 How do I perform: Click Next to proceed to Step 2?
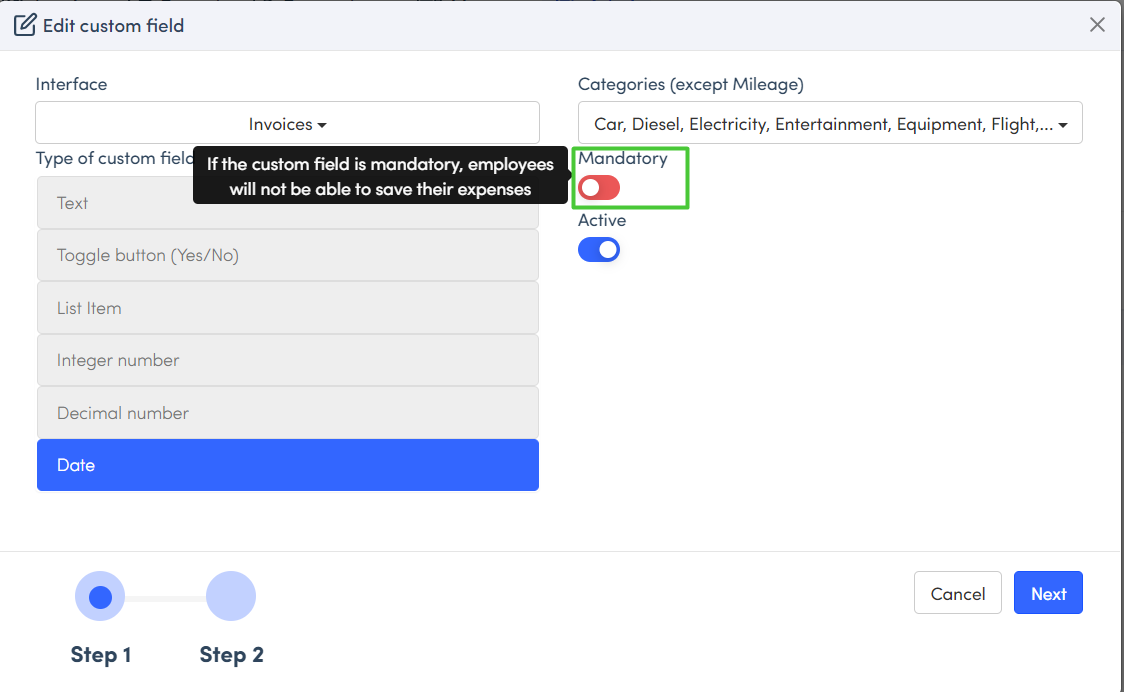[1047, 593]
